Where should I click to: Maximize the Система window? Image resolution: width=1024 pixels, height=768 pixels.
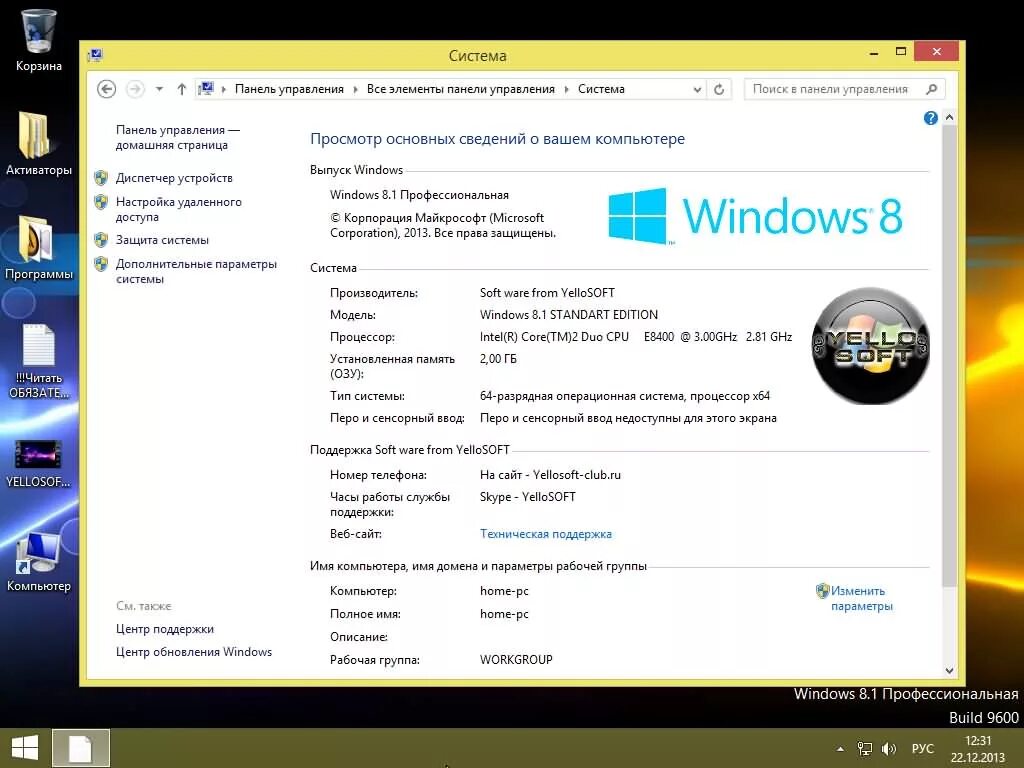[901, 52]
